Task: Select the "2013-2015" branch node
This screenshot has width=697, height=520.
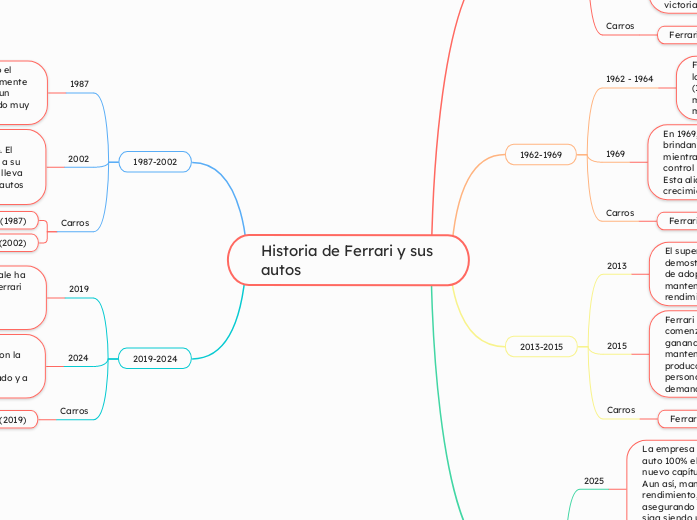Action: (541, 347)
